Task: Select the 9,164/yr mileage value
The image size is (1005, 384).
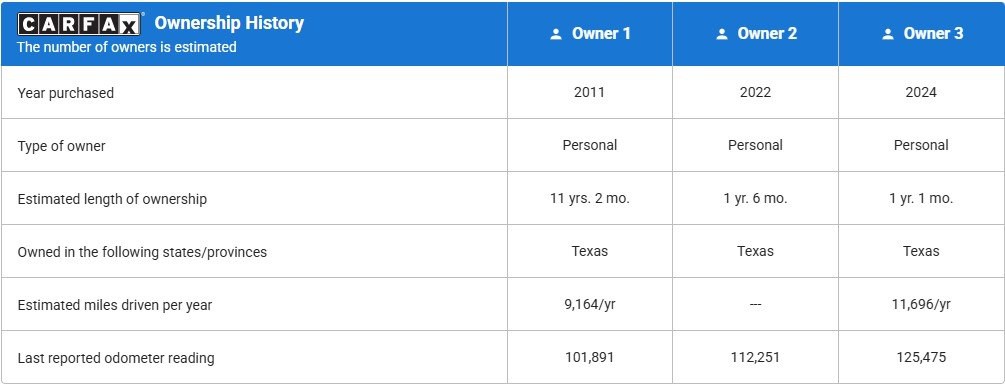Action: (590, 305)
